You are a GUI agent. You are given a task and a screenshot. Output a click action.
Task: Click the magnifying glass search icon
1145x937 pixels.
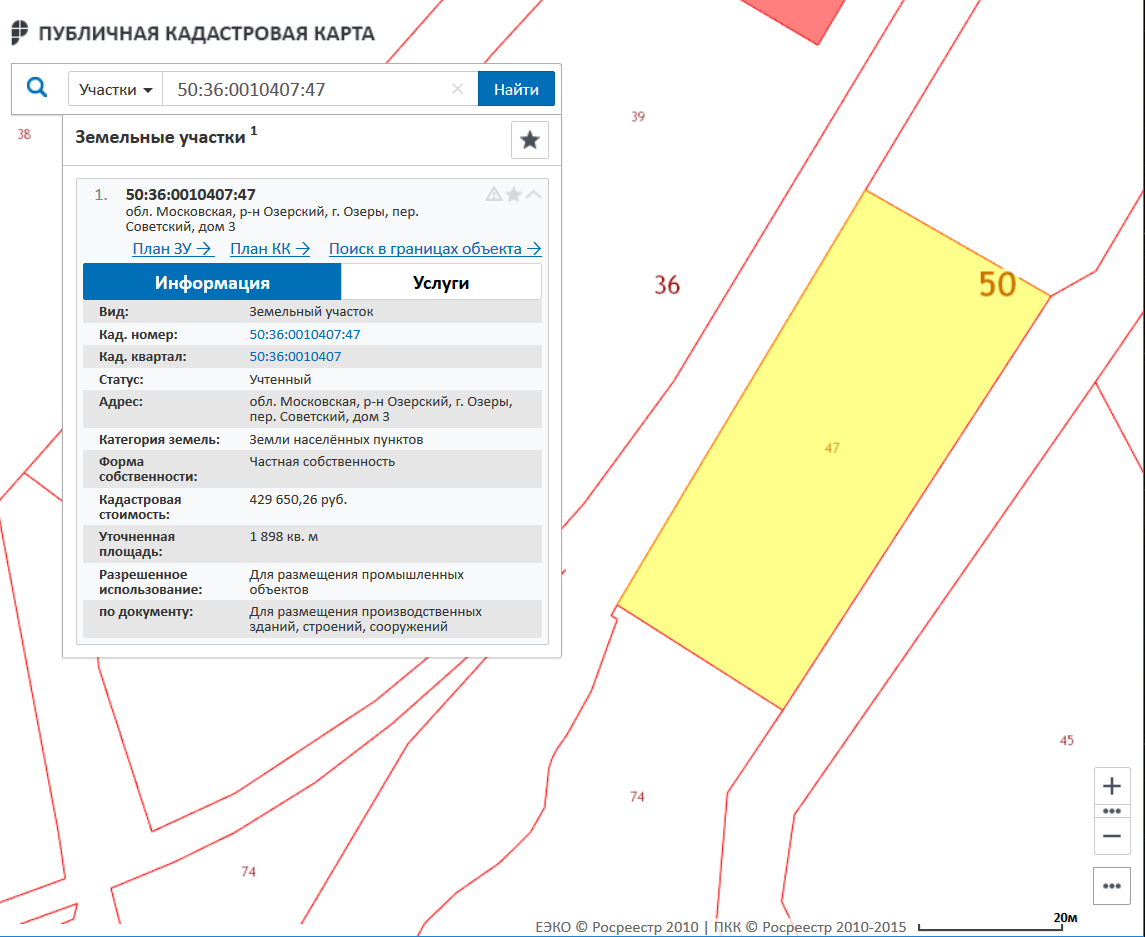(37, 88)
